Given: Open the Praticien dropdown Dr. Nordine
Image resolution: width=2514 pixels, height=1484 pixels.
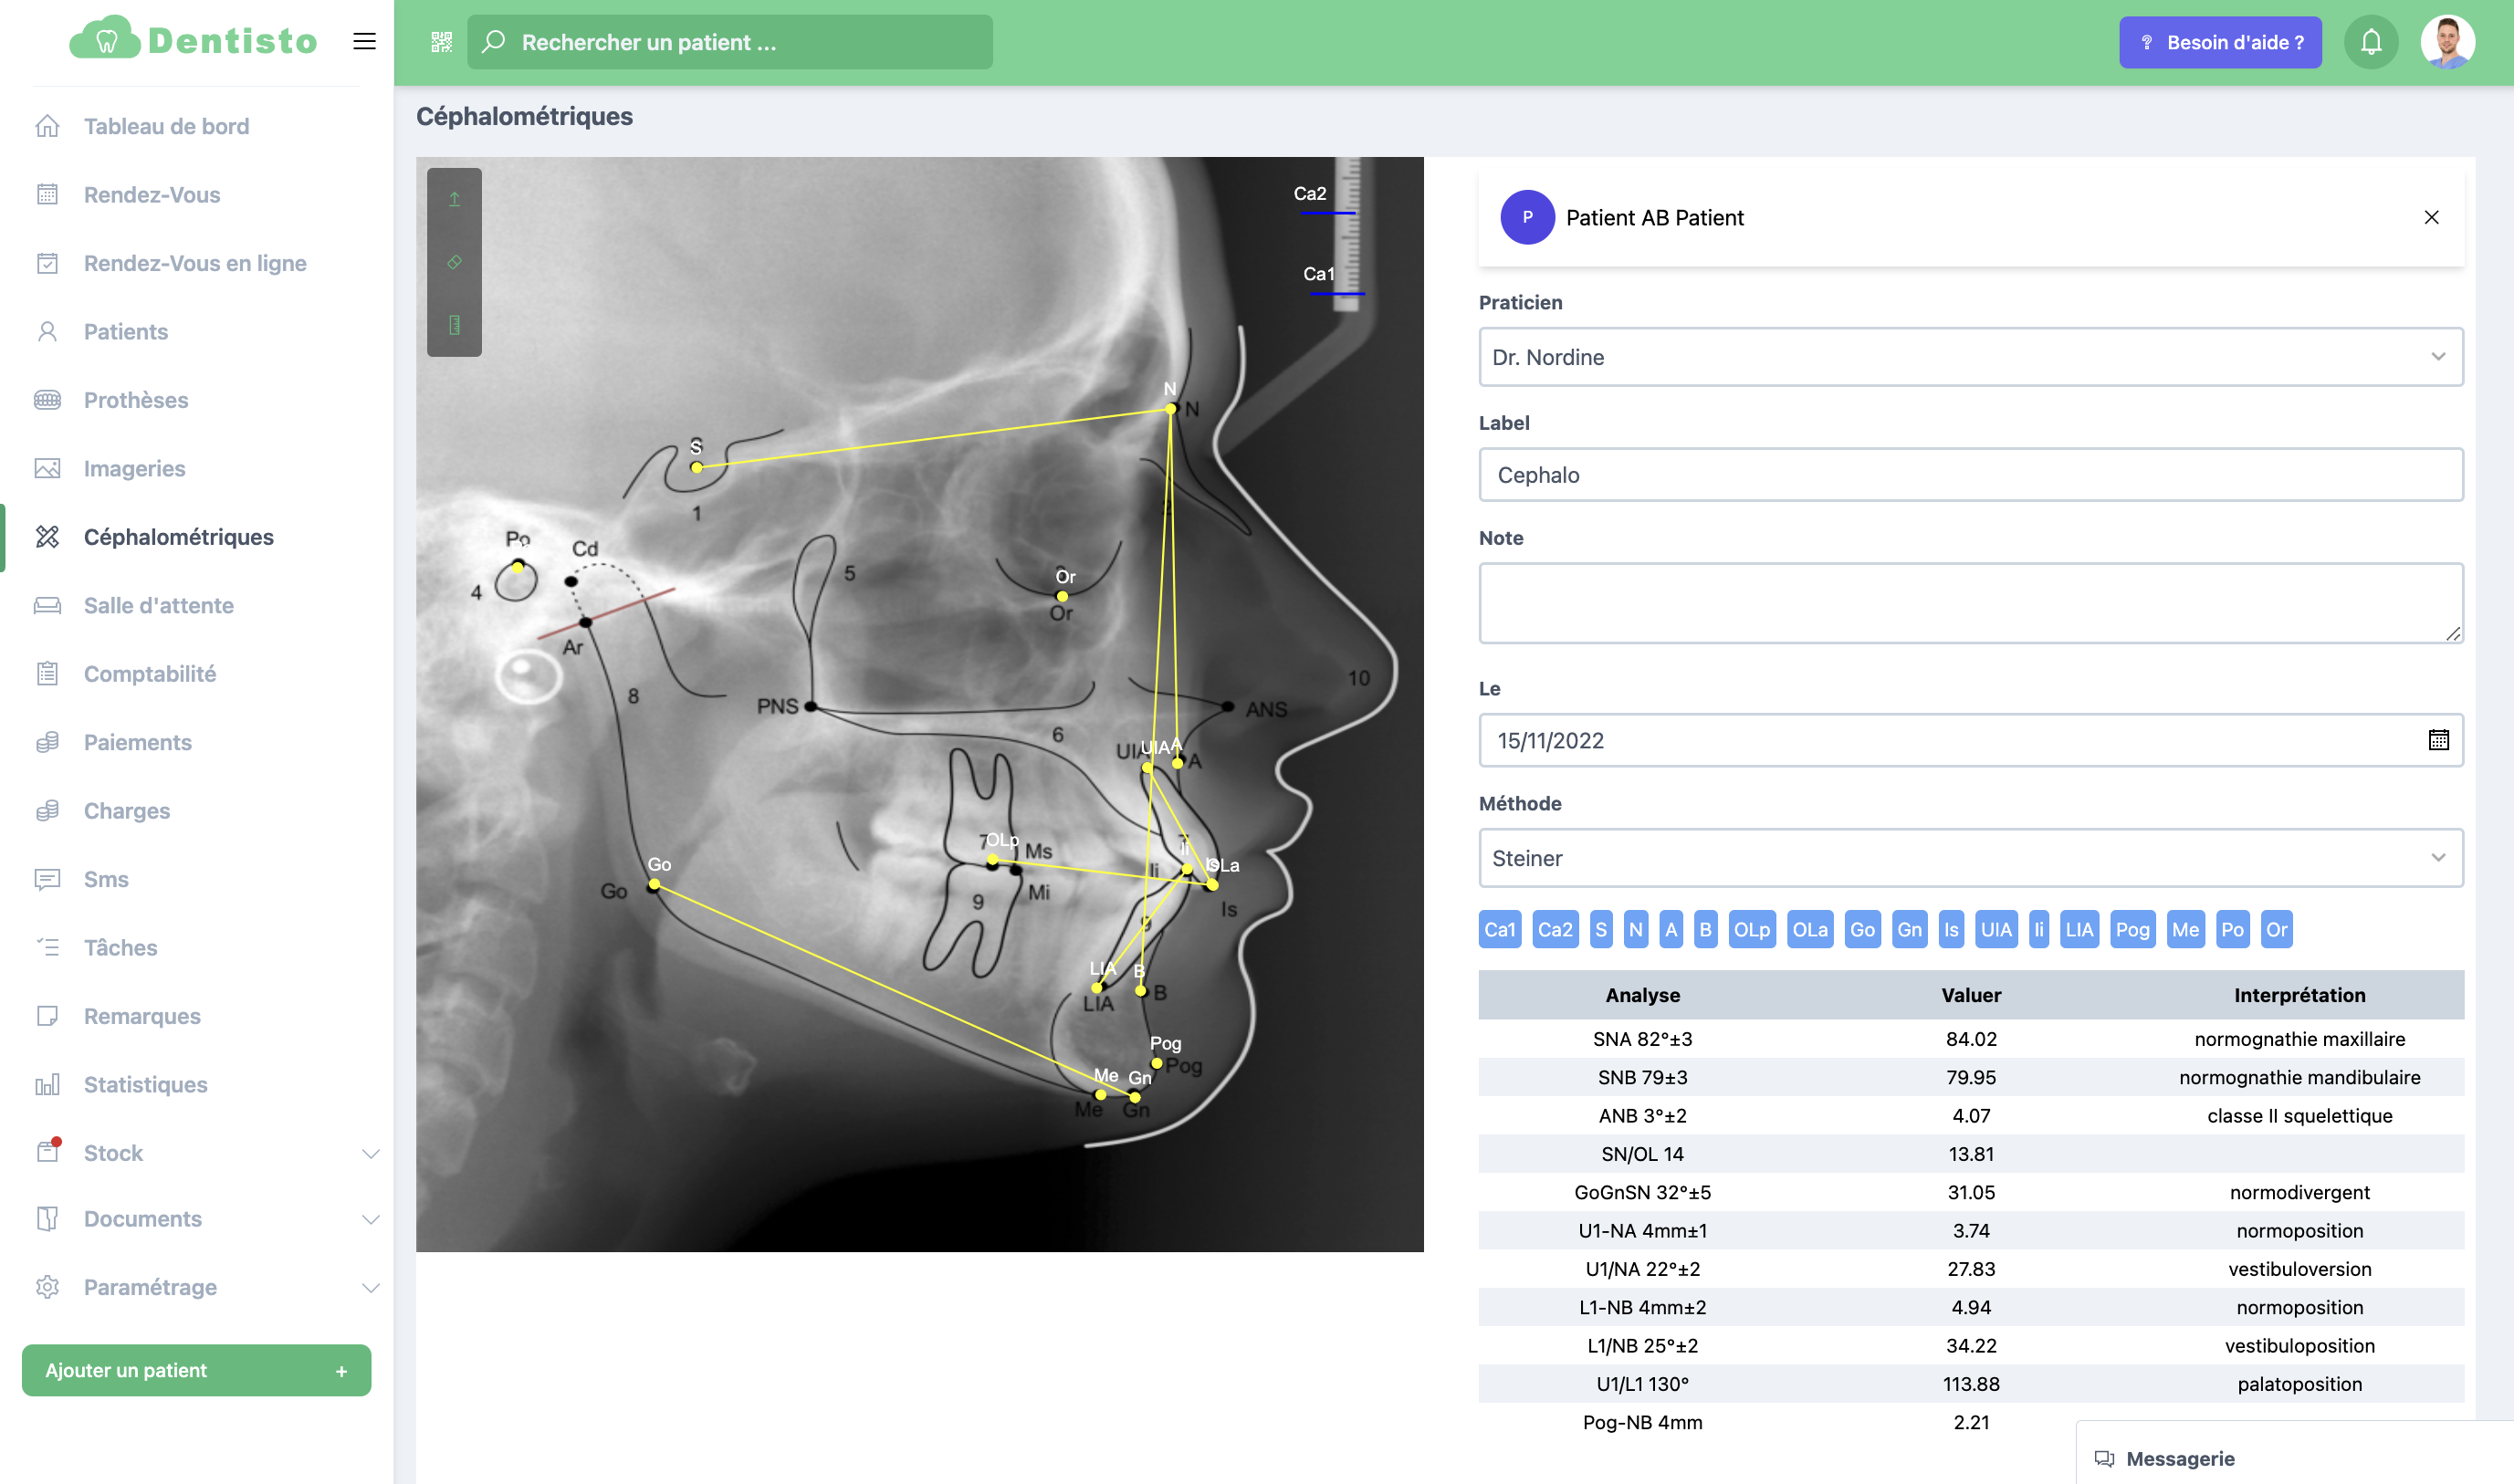Looking at the screenshot, I should [x=1970, y=357].
